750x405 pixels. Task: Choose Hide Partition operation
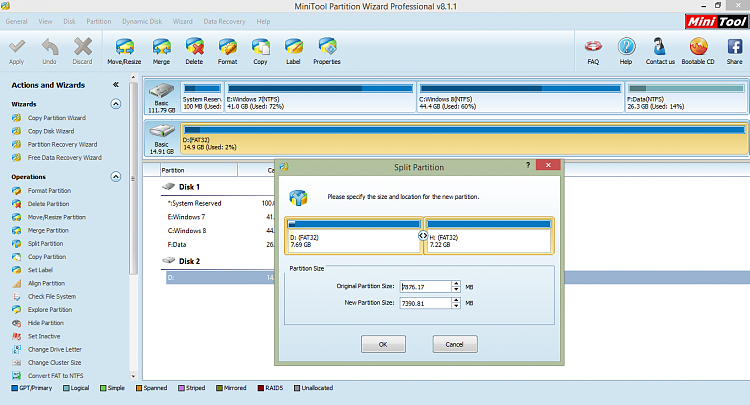pyautogui.click(x=45, y=323)
